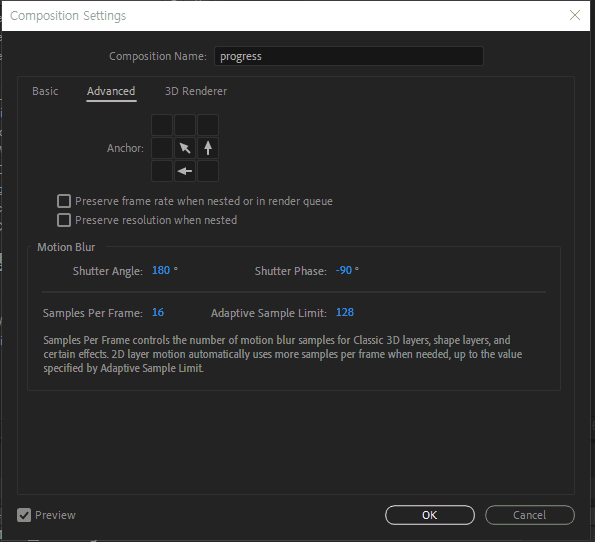The image size is (595, 542).
Task: Select the top-center anchor cell
Action: (185, 125)
